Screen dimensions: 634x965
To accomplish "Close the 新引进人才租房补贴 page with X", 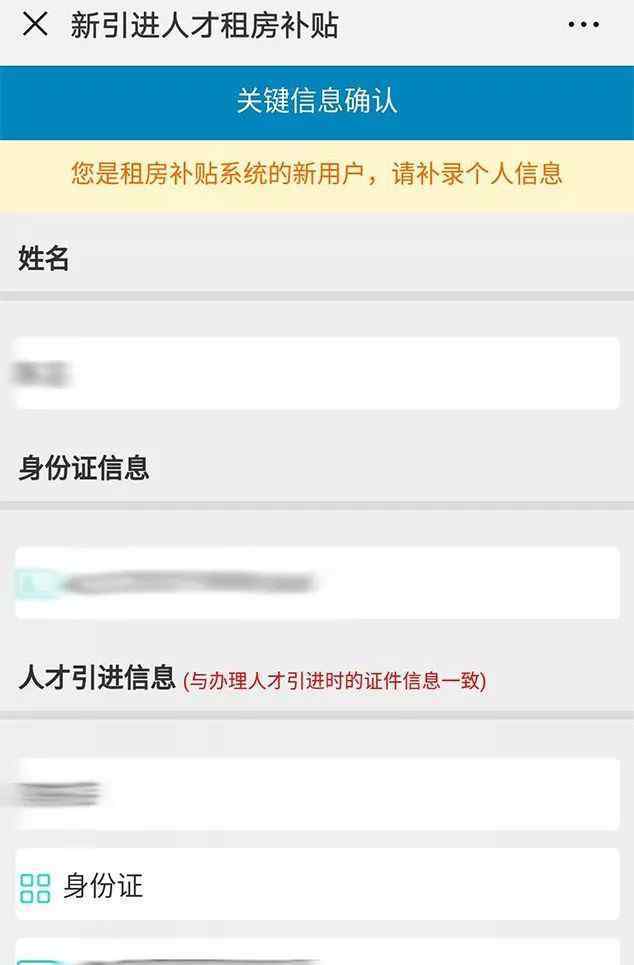I will 35,25.
